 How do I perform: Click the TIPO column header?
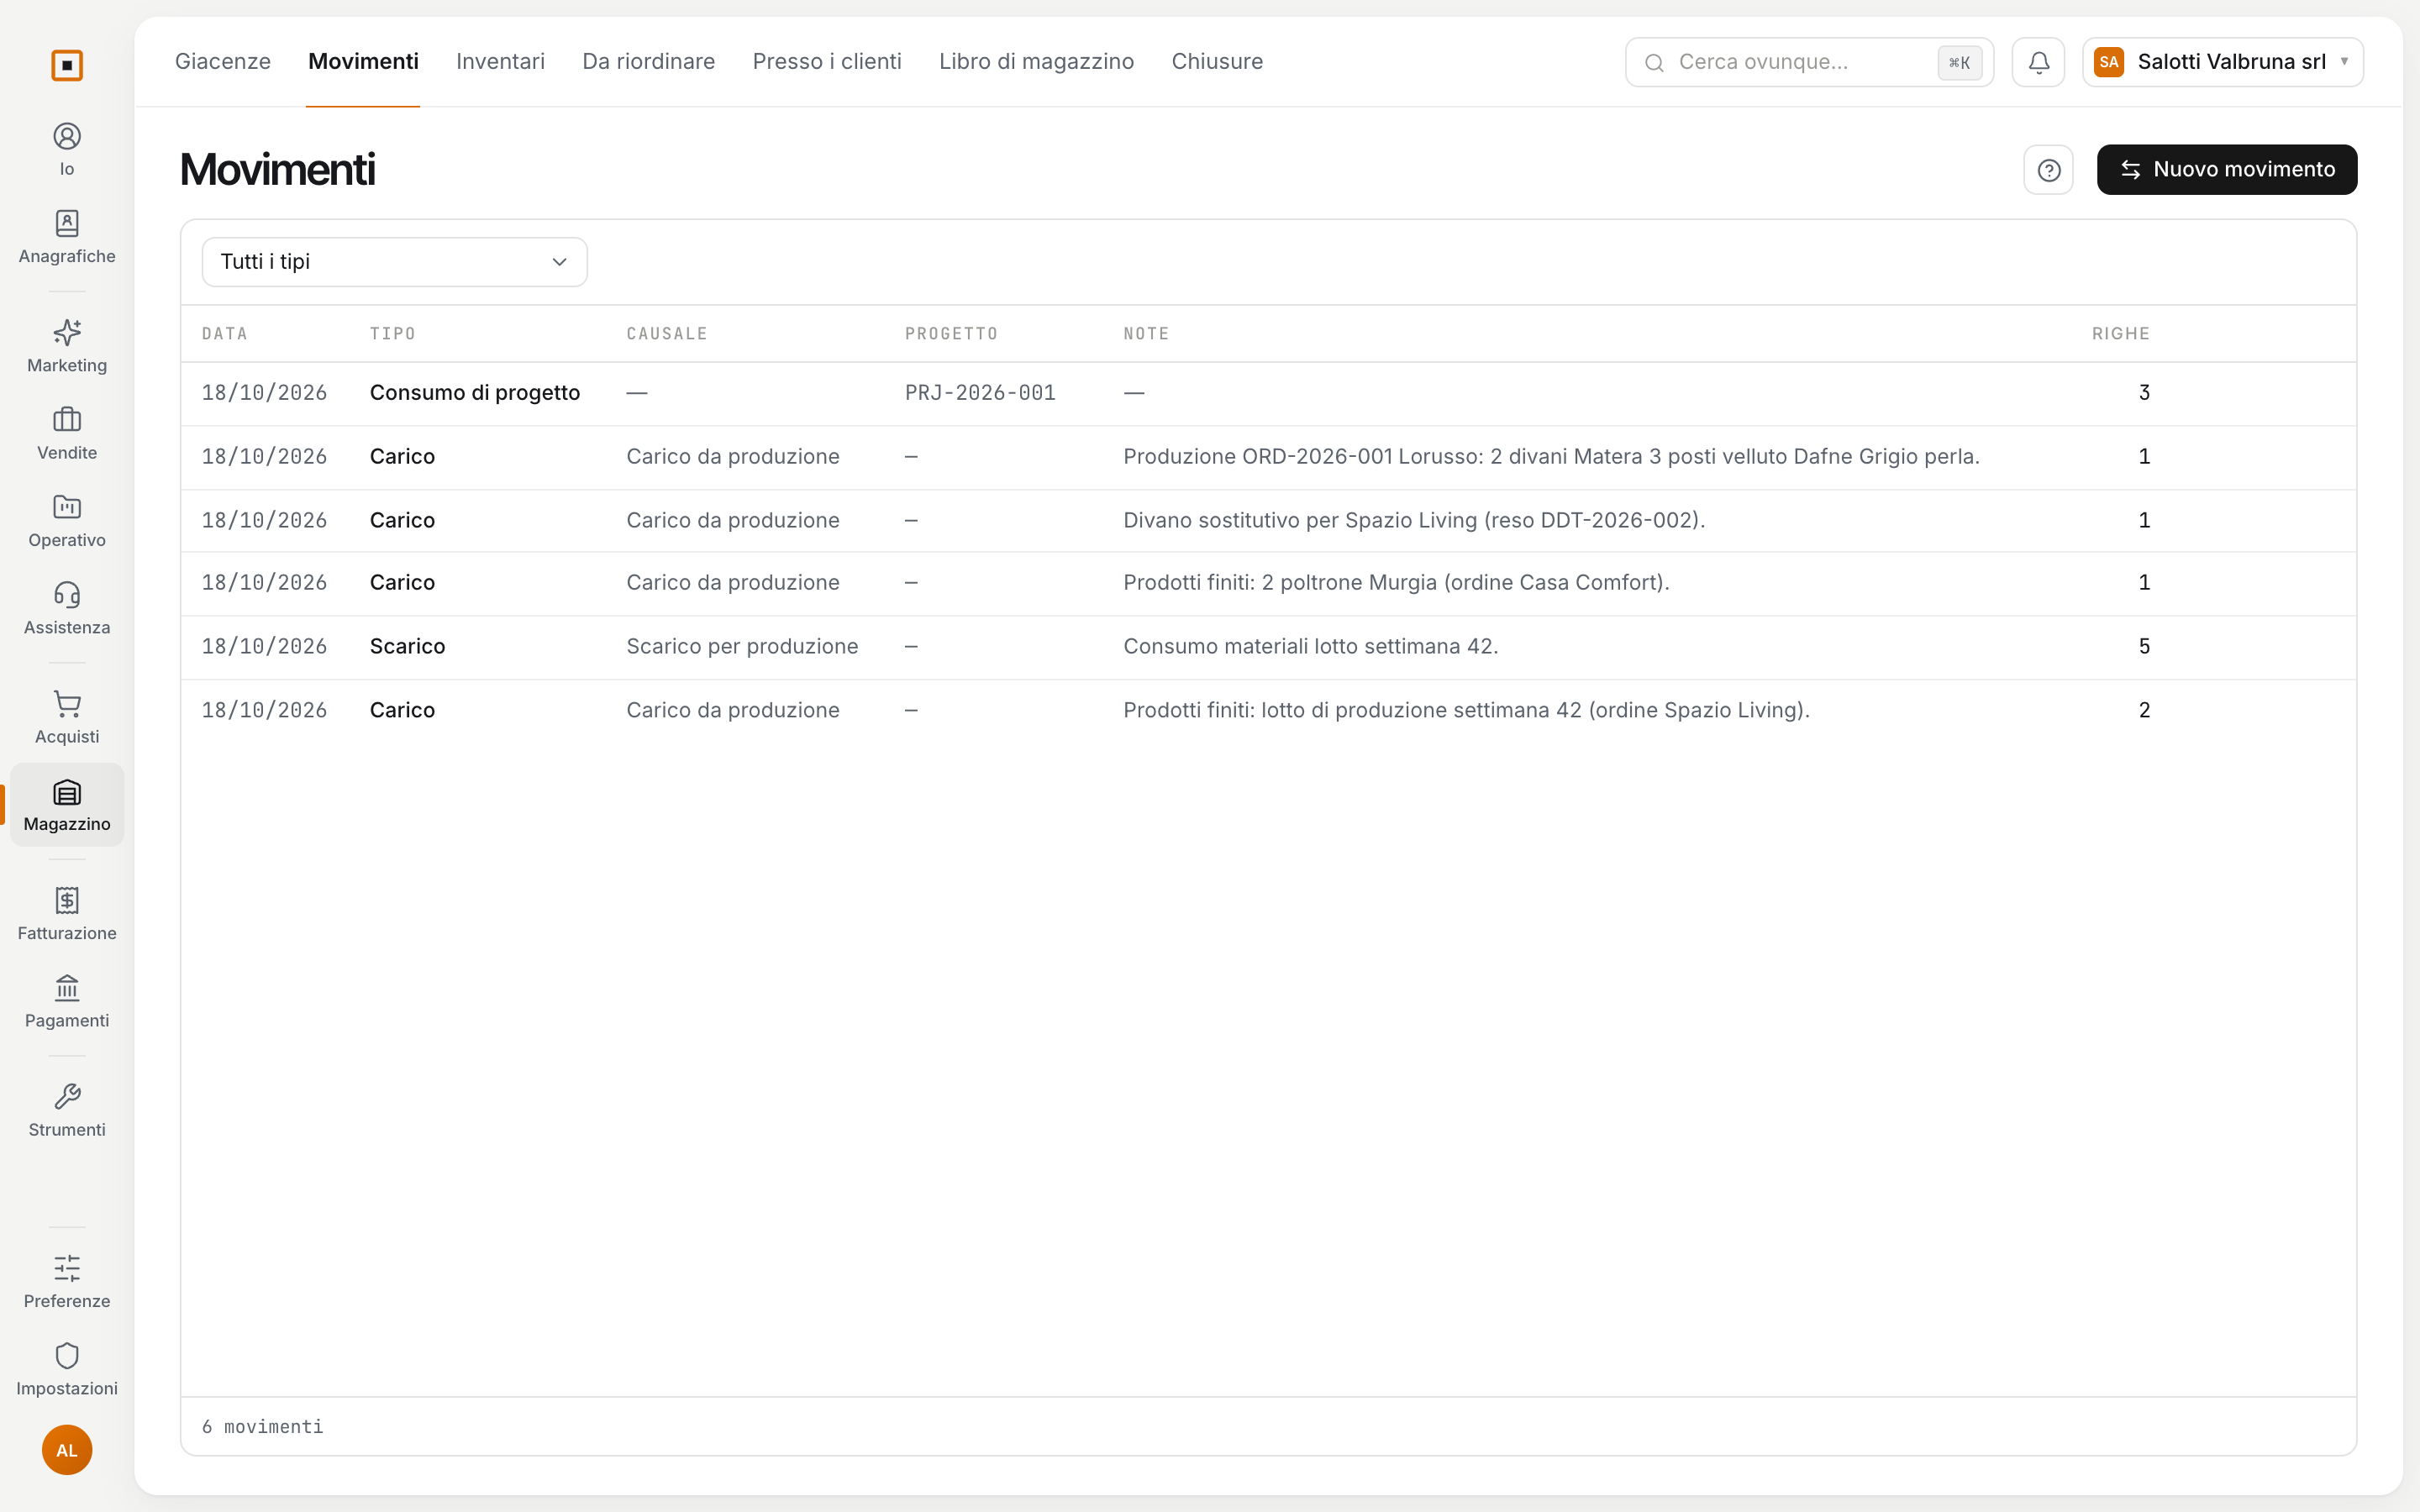tap(392, 334)
